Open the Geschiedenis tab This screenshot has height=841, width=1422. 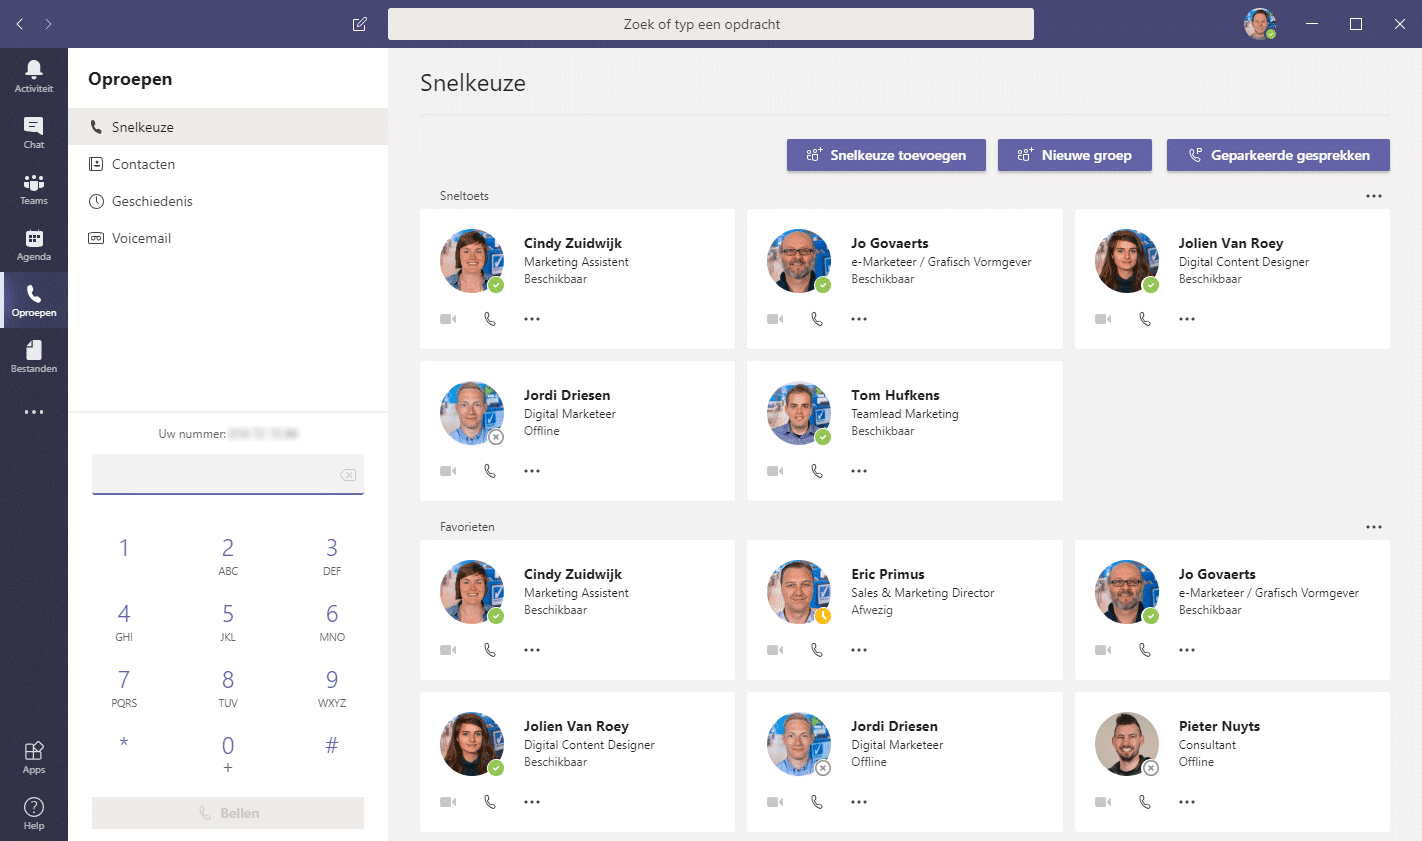pos(228,201)
